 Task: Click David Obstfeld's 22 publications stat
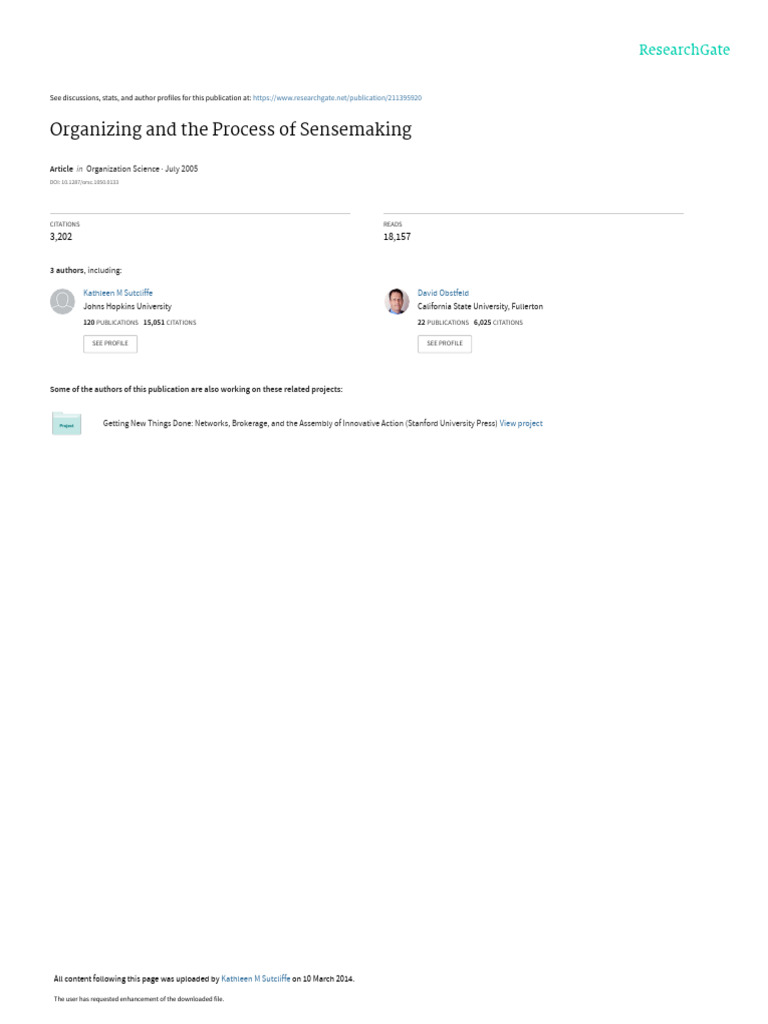point(443,323)
